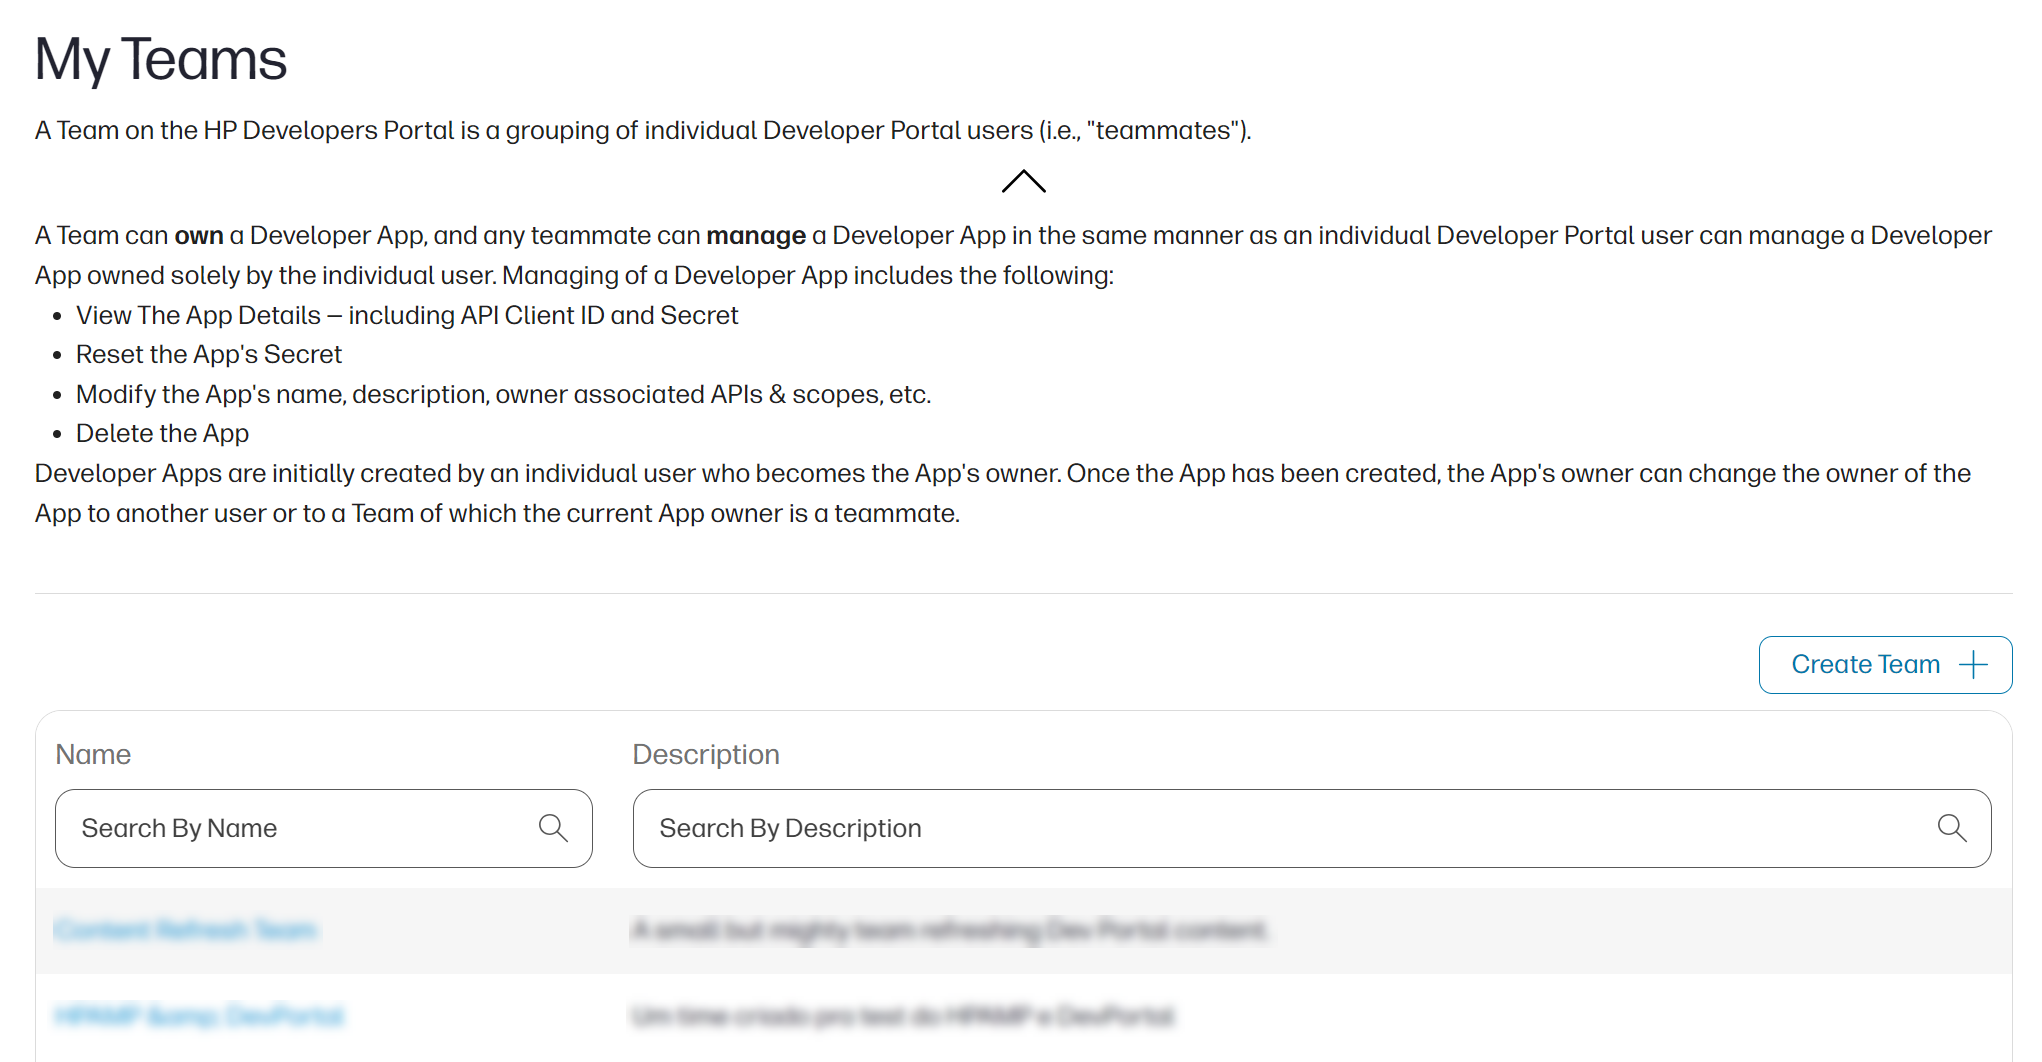The height and width of the screenshot is (1062, 2042).
Task: Click the magnifier icon in Name search
Action: coord(553,828)
